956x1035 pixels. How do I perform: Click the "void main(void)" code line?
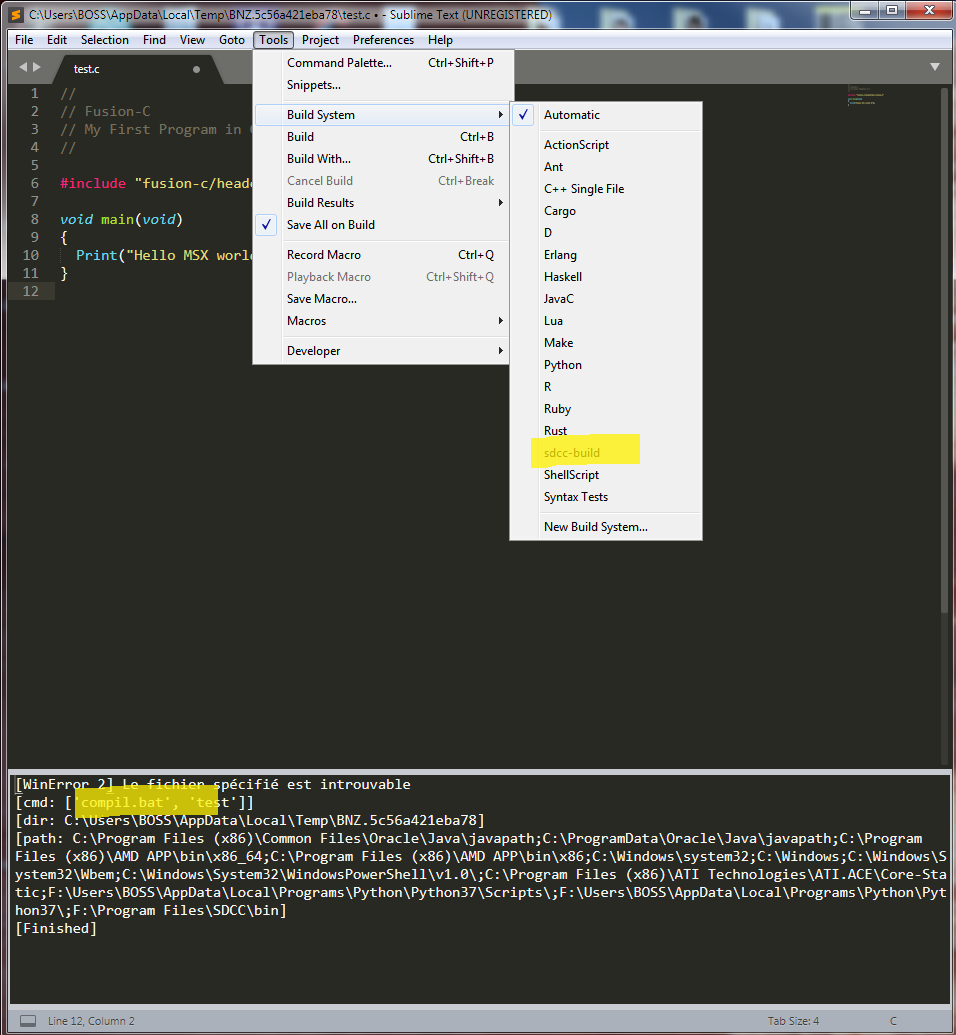coord(121,219)
